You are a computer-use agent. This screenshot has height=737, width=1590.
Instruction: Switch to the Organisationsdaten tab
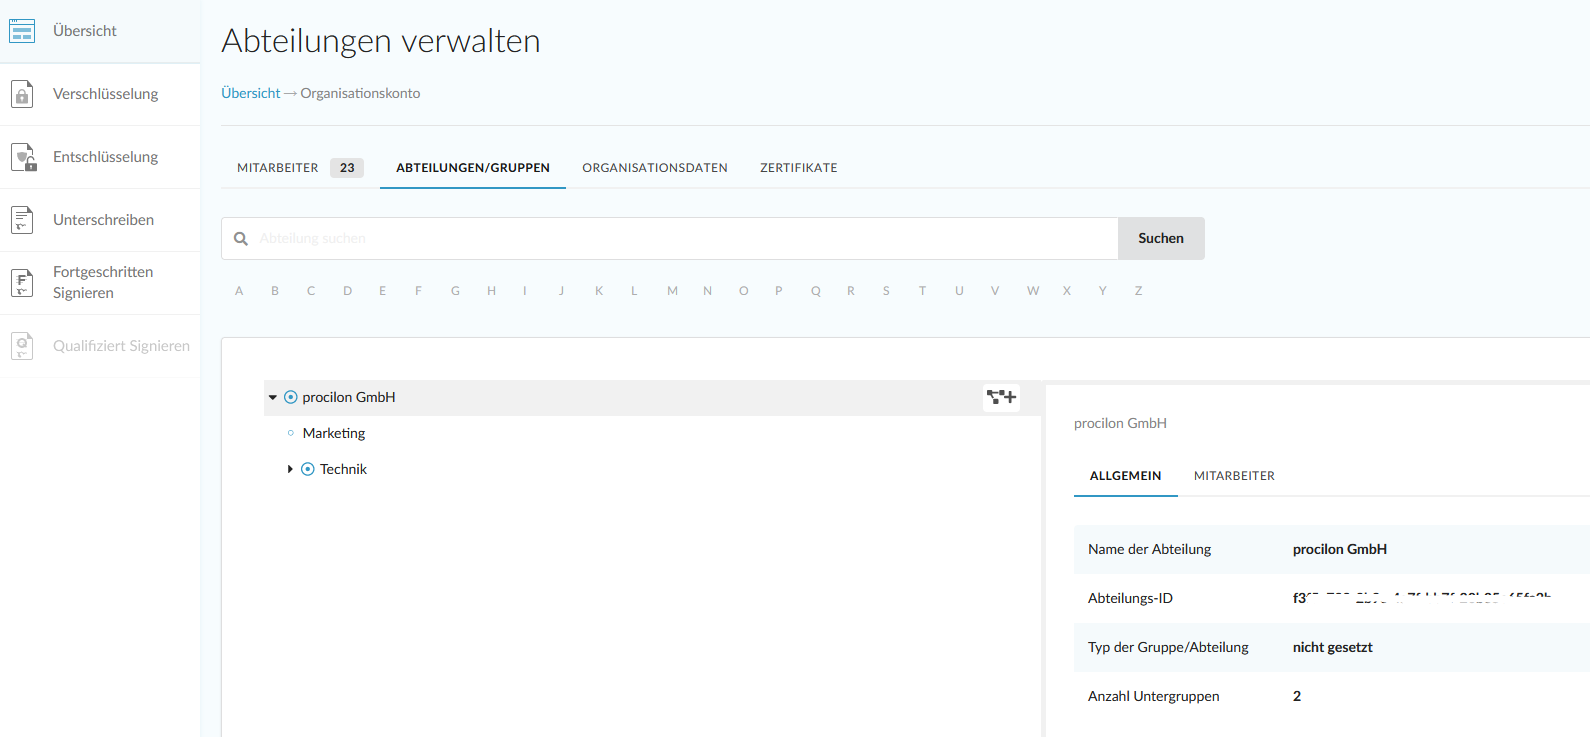point(655,168)
